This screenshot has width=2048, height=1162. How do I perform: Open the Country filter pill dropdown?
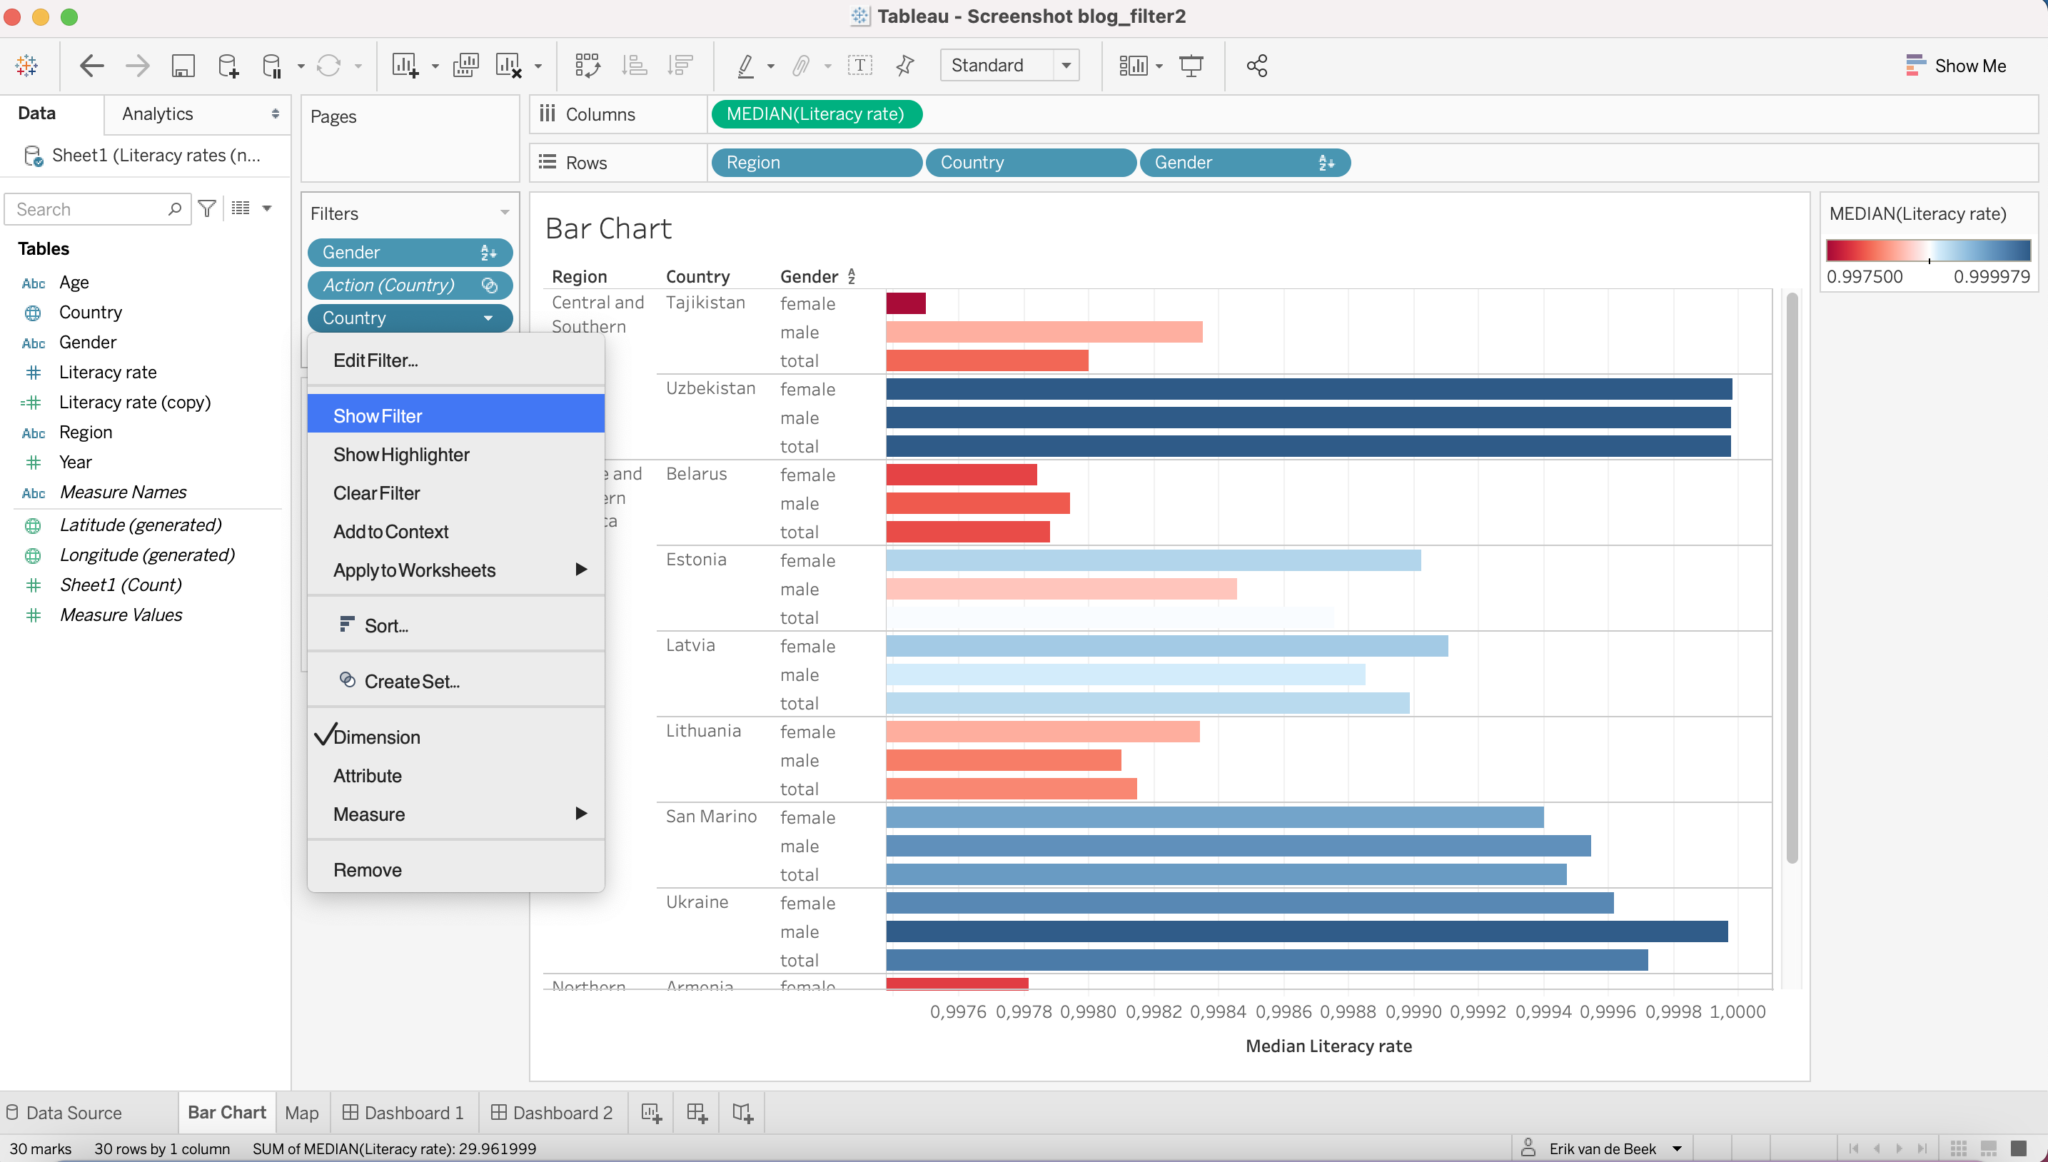[489, 318]
